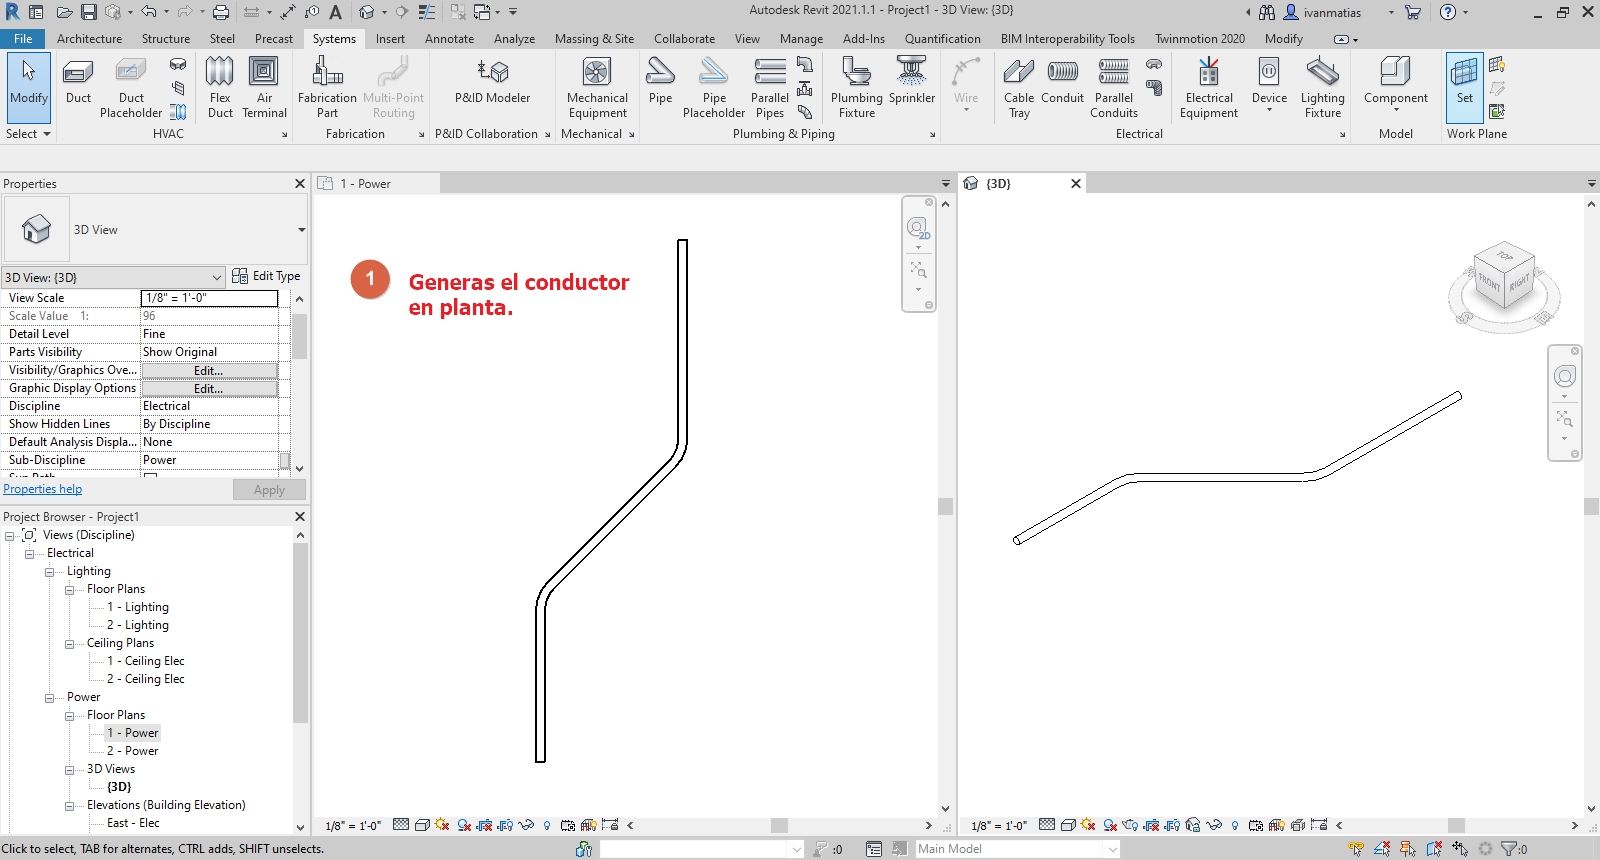Open the Properties help link
The width and height of the screenshot is (1600, 860).
(x=43, y=489)
